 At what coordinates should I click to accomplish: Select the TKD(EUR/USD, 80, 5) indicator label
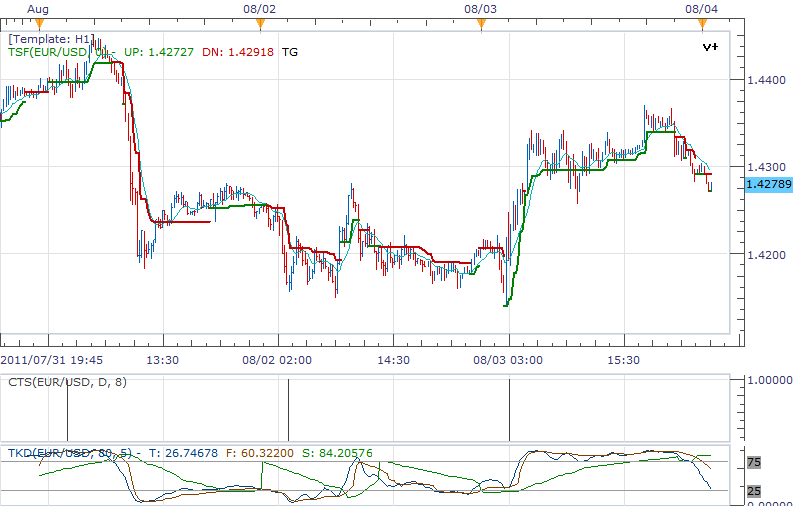point(70,453)
